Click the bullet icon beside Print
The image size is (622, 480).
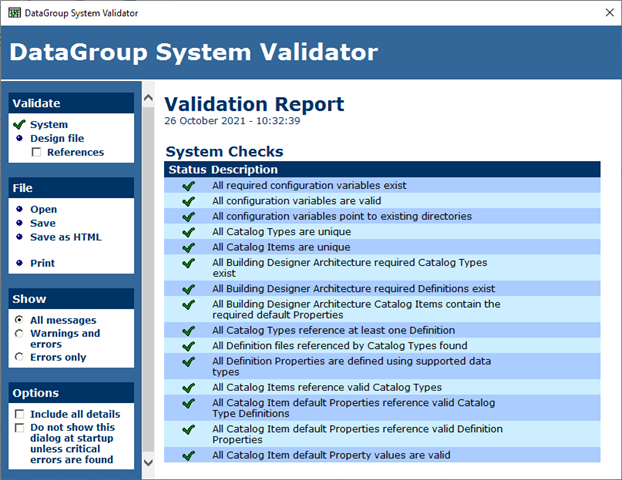coord(19,263)
